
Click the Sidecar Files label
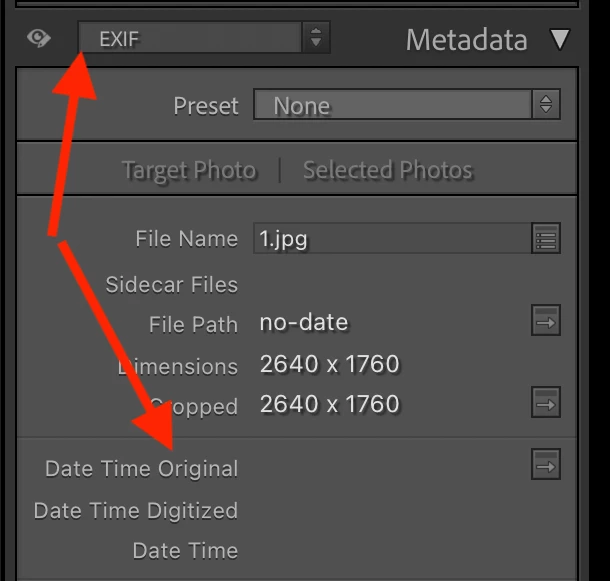click(171, 284)
